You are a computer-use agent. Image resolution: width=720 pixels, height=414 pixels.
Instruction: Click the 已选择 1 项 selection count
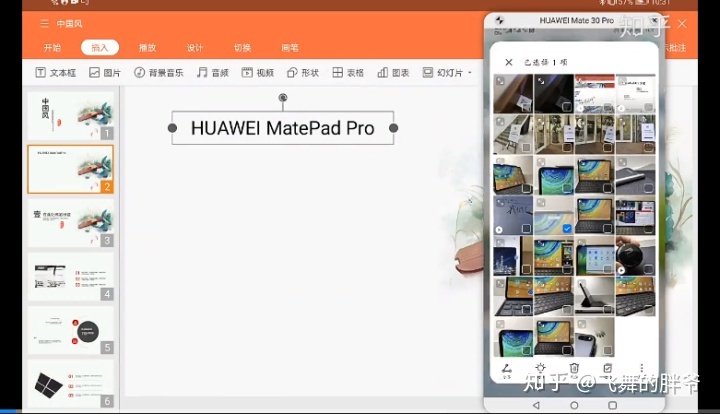coord(546,62)
